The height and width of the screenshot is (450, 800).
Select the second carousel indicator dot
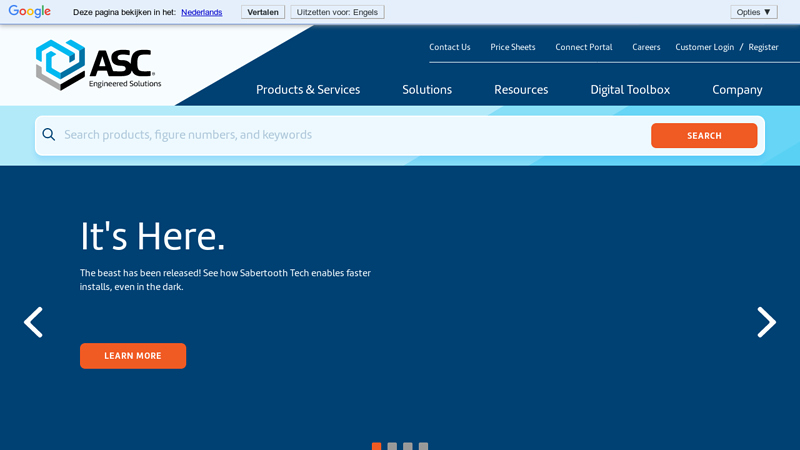point(392,446)
